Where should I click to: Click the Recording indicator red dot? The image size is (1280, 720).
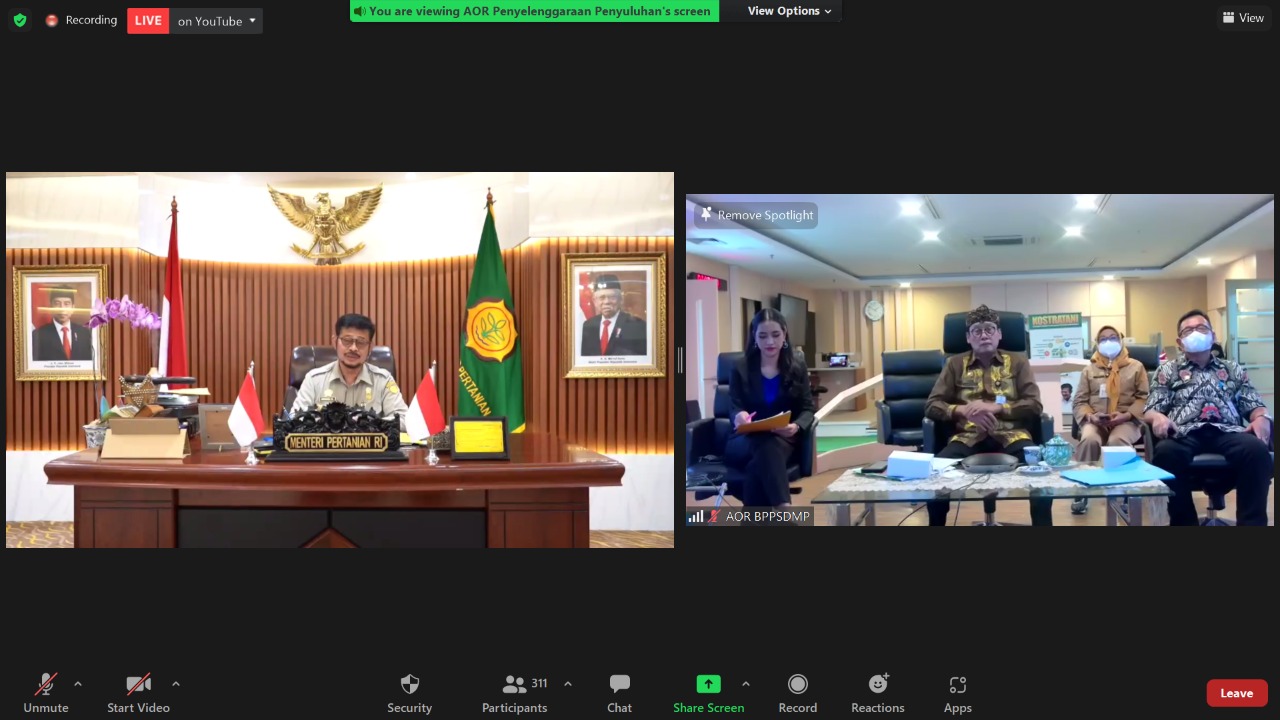click(52, 19)
